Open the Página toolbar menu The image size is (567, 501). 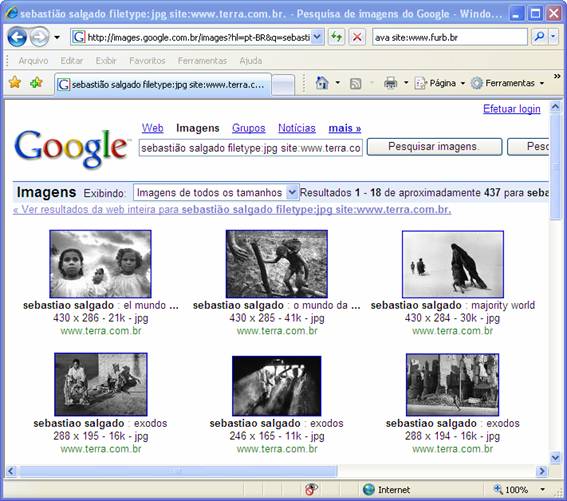tap(439, 83)
